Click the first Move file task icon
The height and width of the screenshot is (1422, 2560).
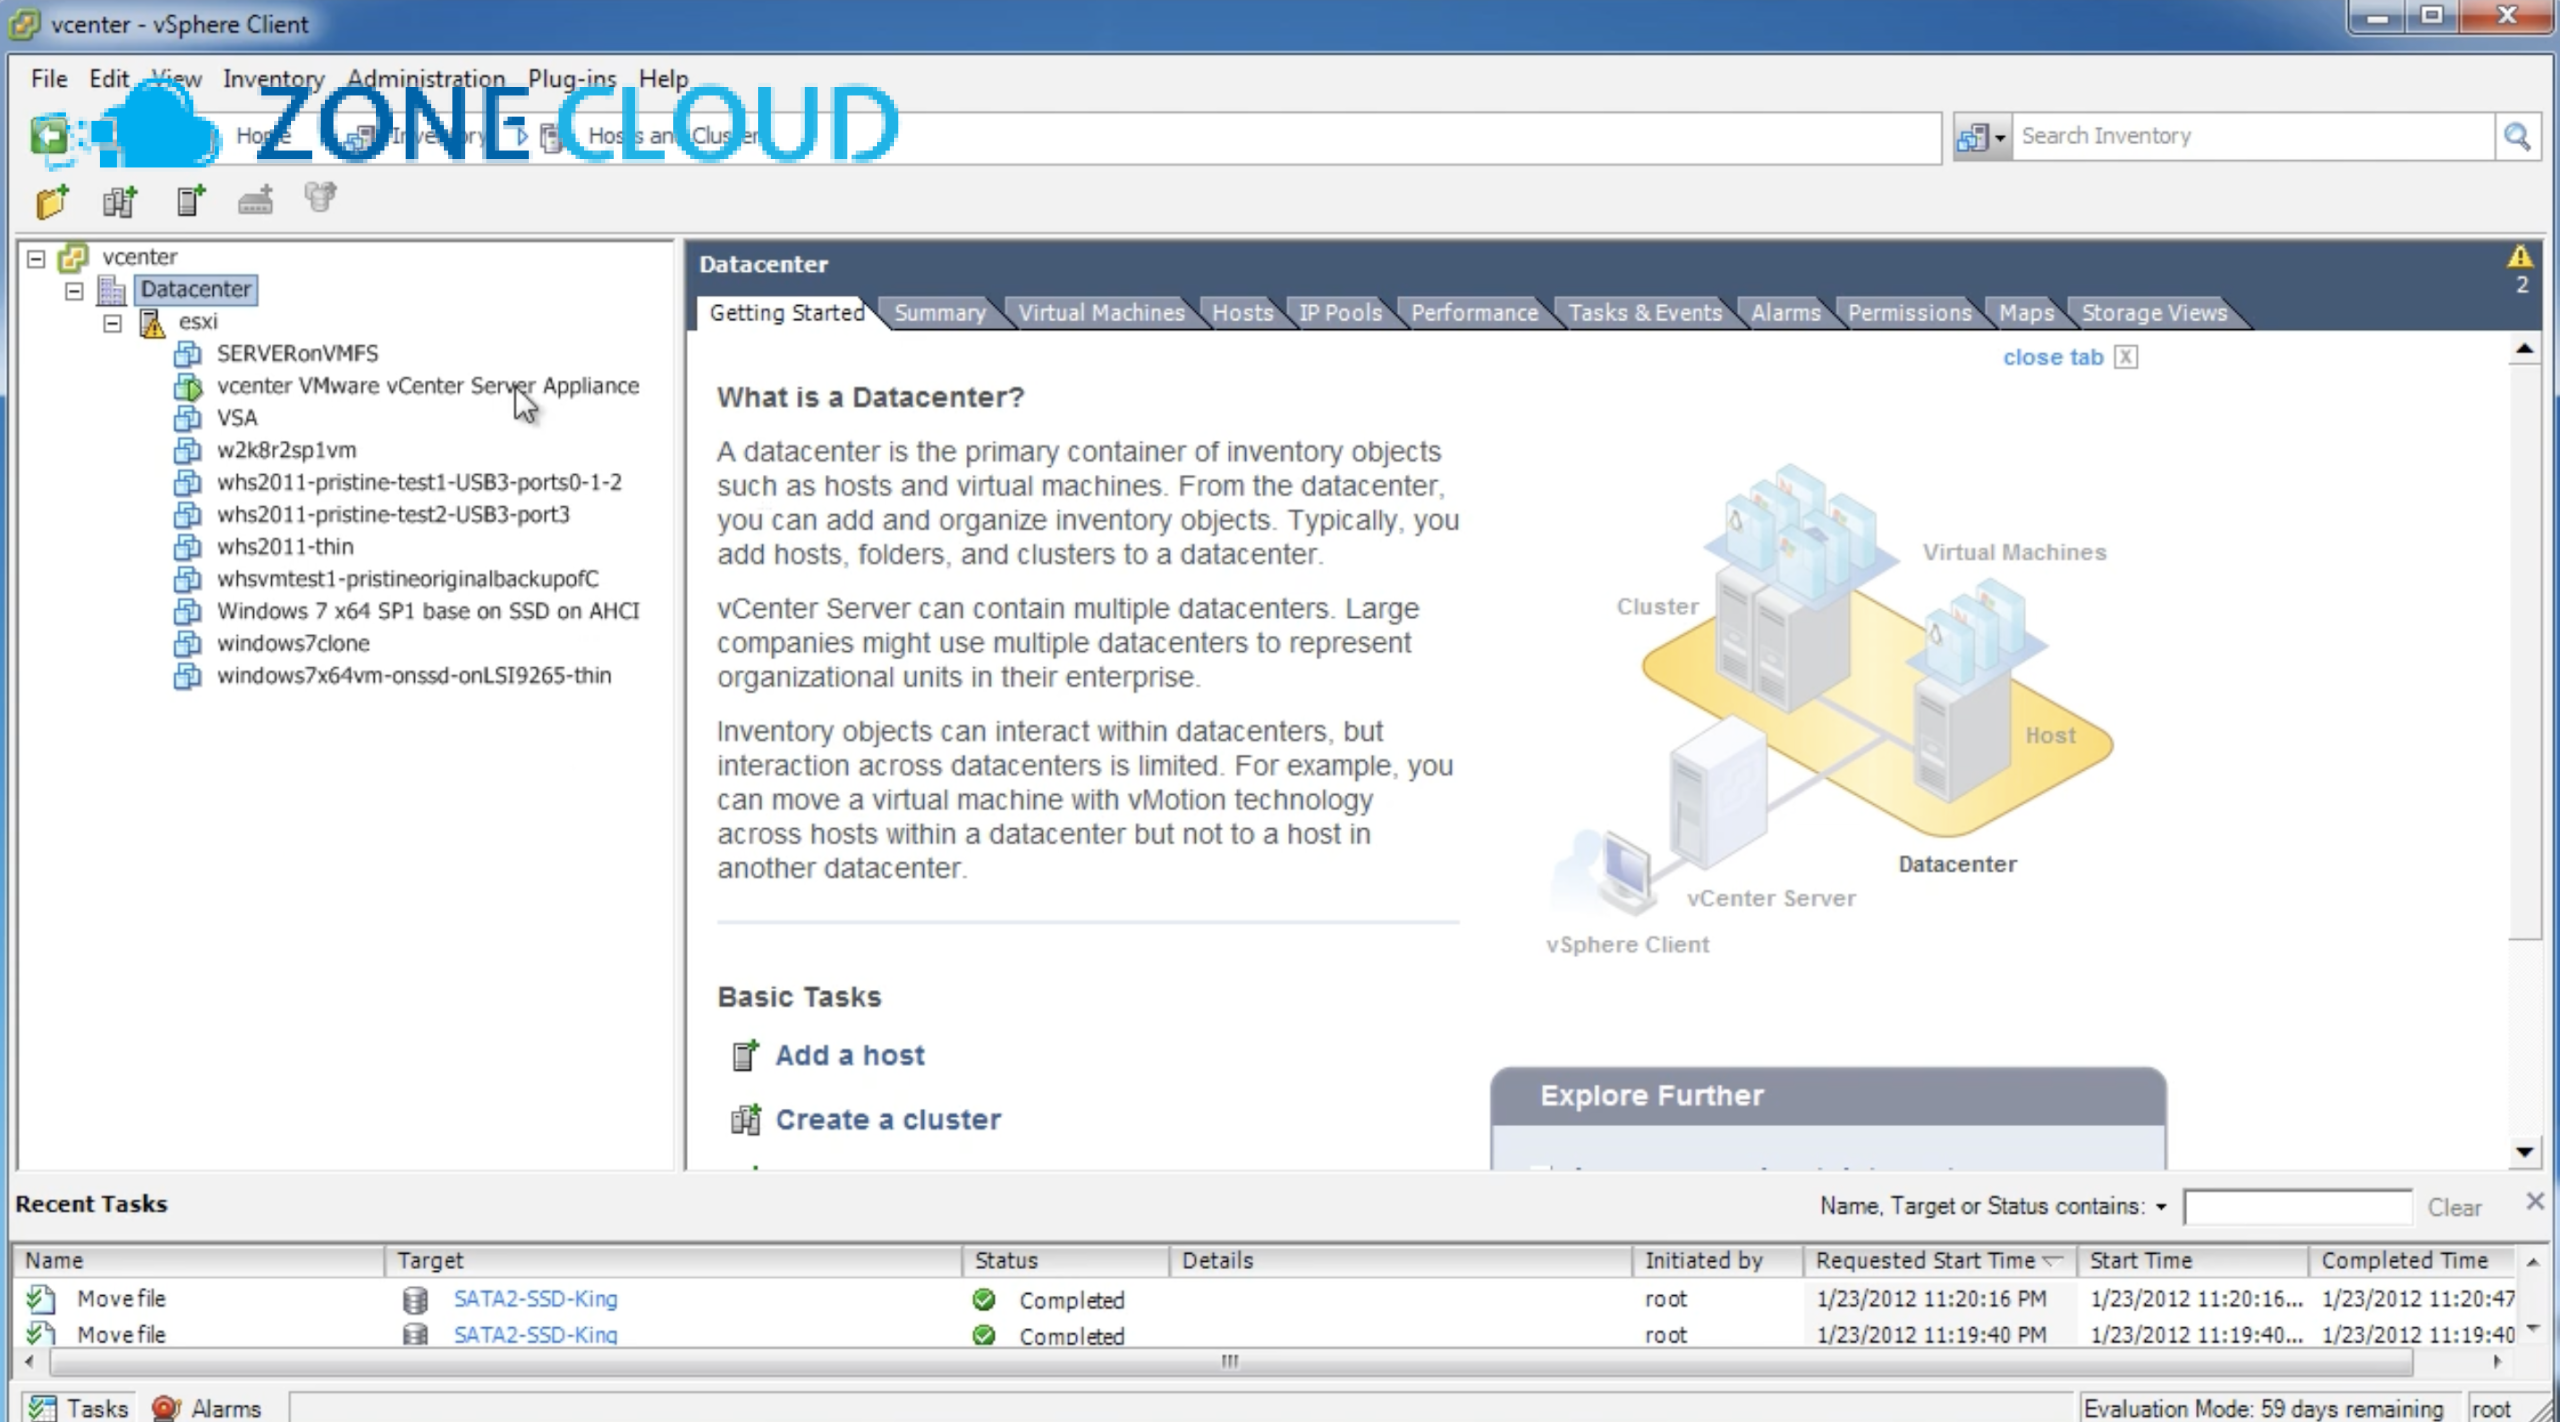tap(41, 1298)
